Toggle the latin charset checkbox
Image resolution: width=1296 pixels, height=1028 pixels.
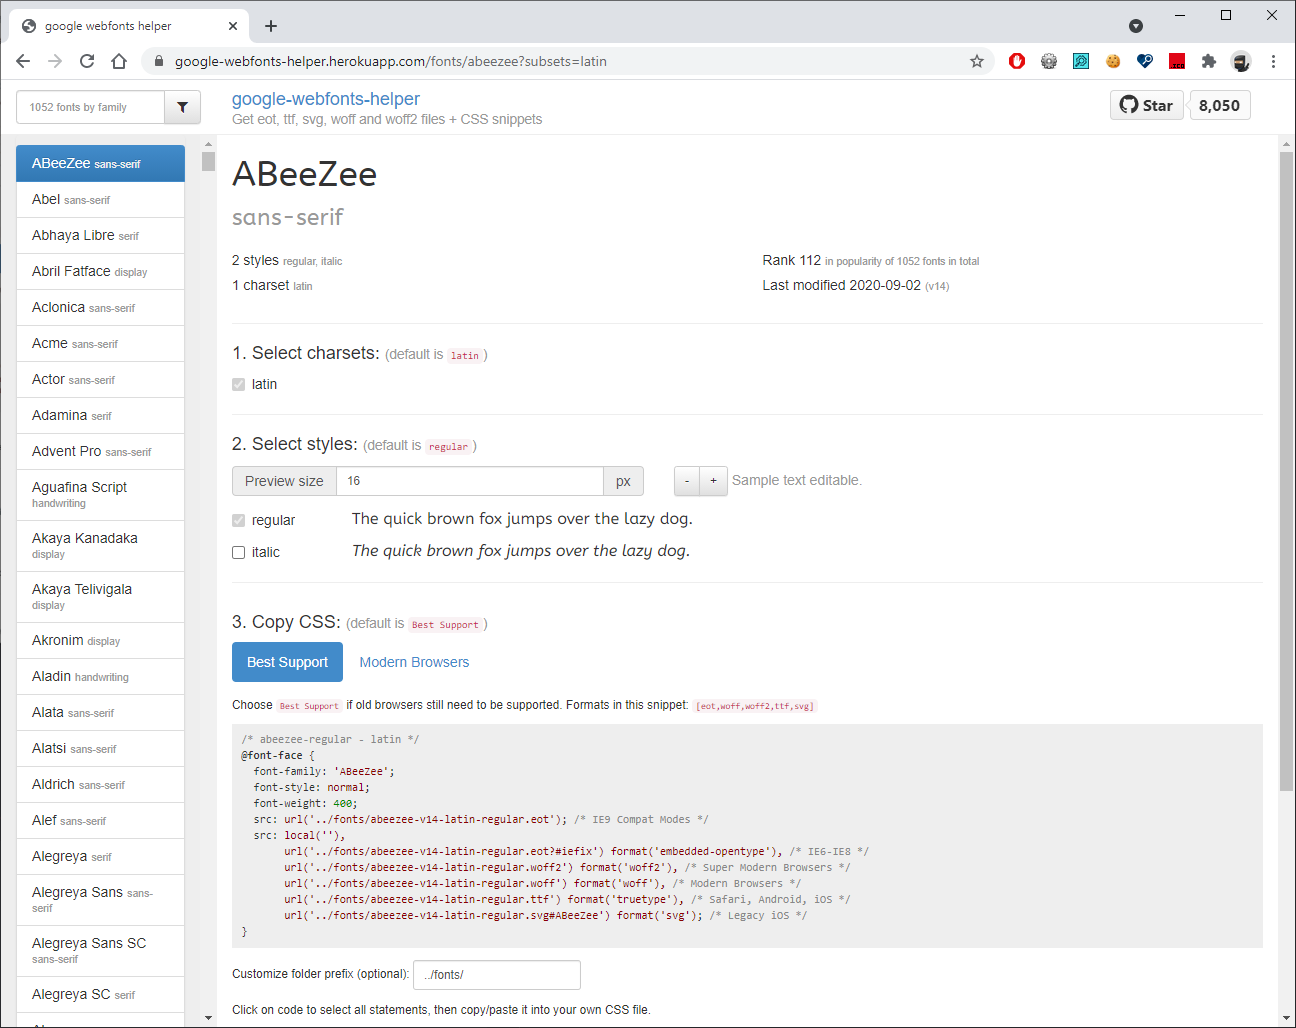[x=238, y=384]
